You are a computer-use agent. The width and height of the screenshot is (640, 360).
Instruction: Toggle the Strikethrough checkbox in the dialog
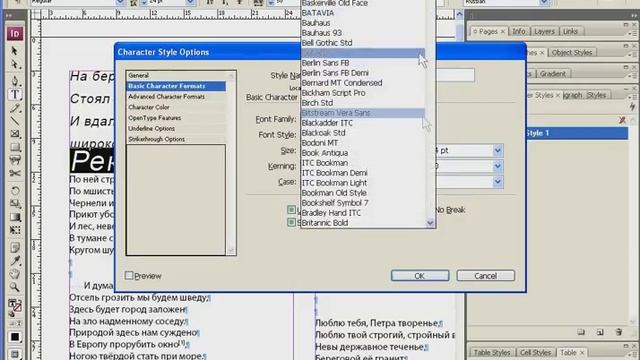click(291, 222)
